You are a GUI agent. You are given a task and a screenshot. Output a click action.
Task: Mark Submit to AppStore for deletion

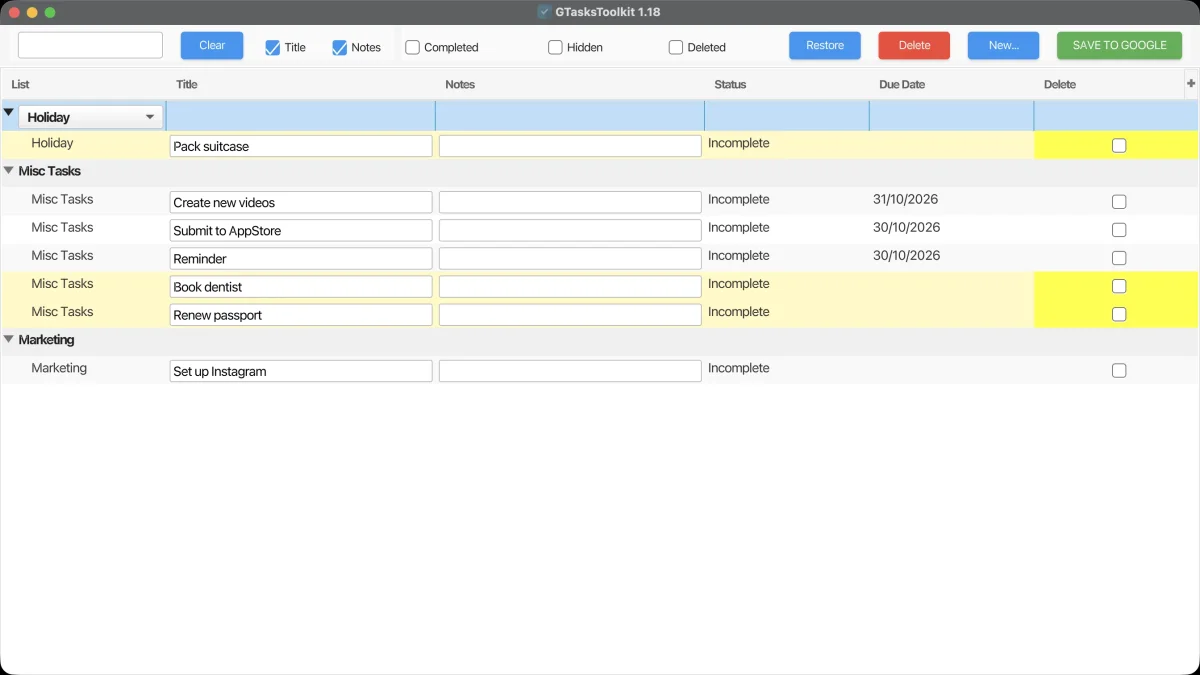point(1119,229)
